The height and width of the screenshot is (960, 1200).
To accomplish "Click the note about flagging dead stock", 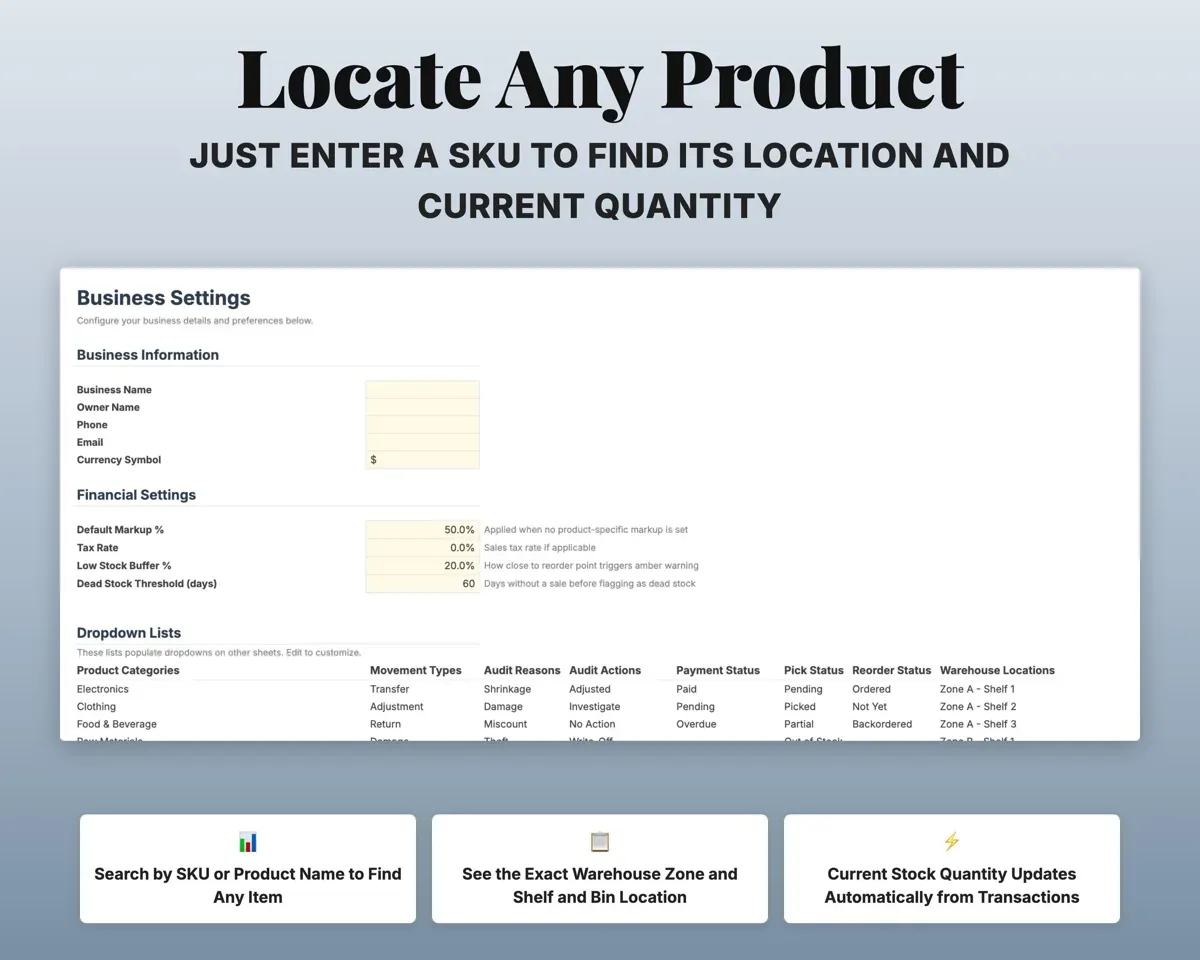I will pos(590,584).
